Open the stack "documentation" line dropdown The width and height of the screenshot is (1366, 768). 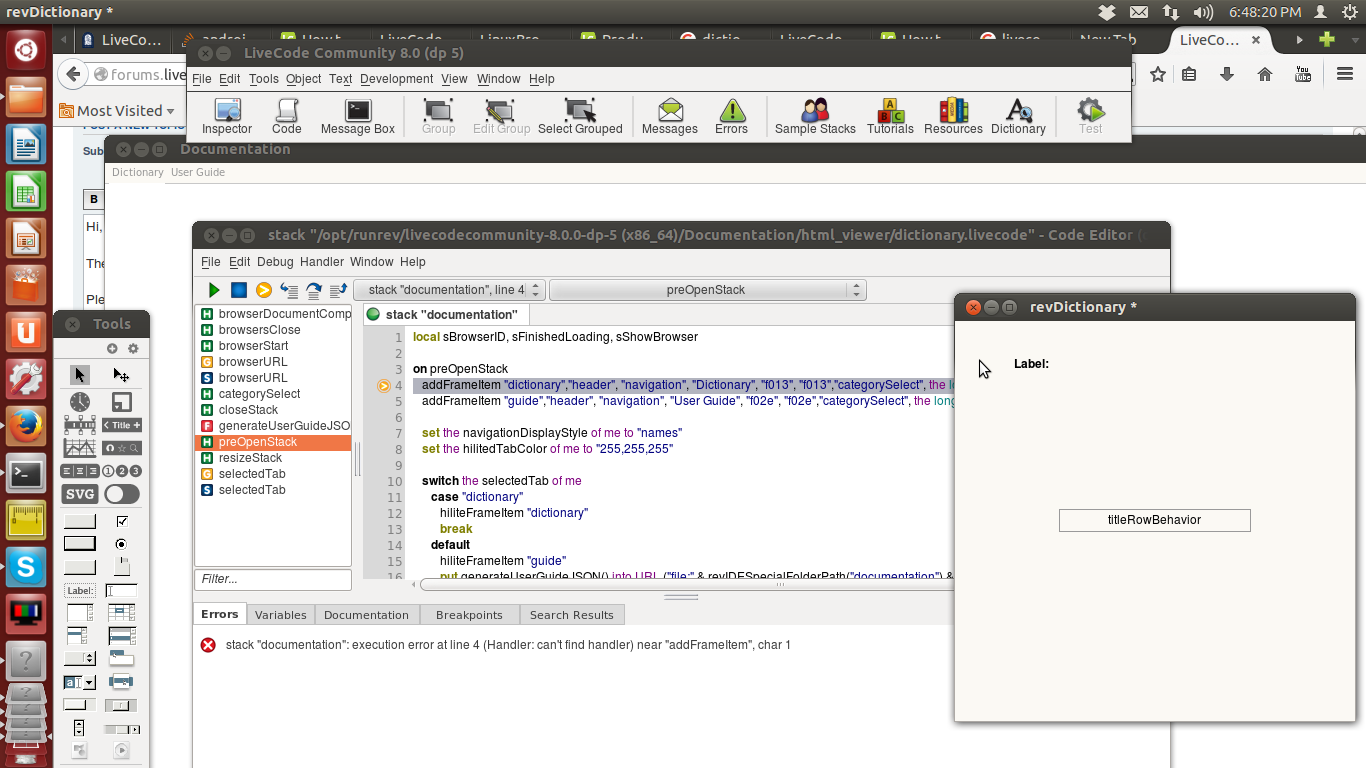click(448, 290)
